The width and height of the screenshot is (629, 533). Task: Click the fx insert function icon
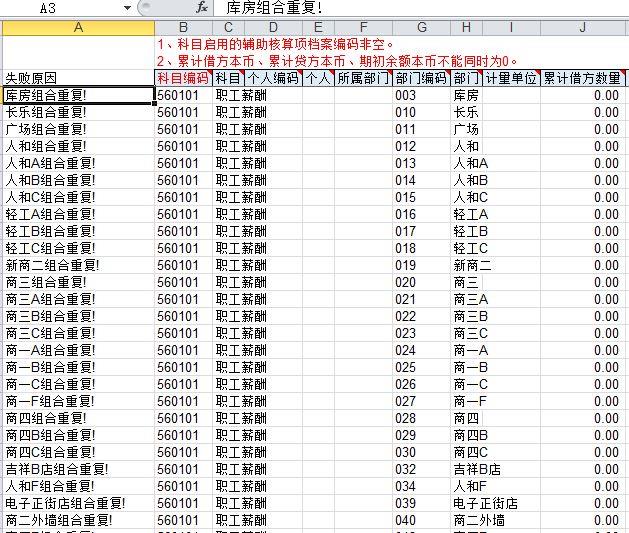(x=202, y=7)
